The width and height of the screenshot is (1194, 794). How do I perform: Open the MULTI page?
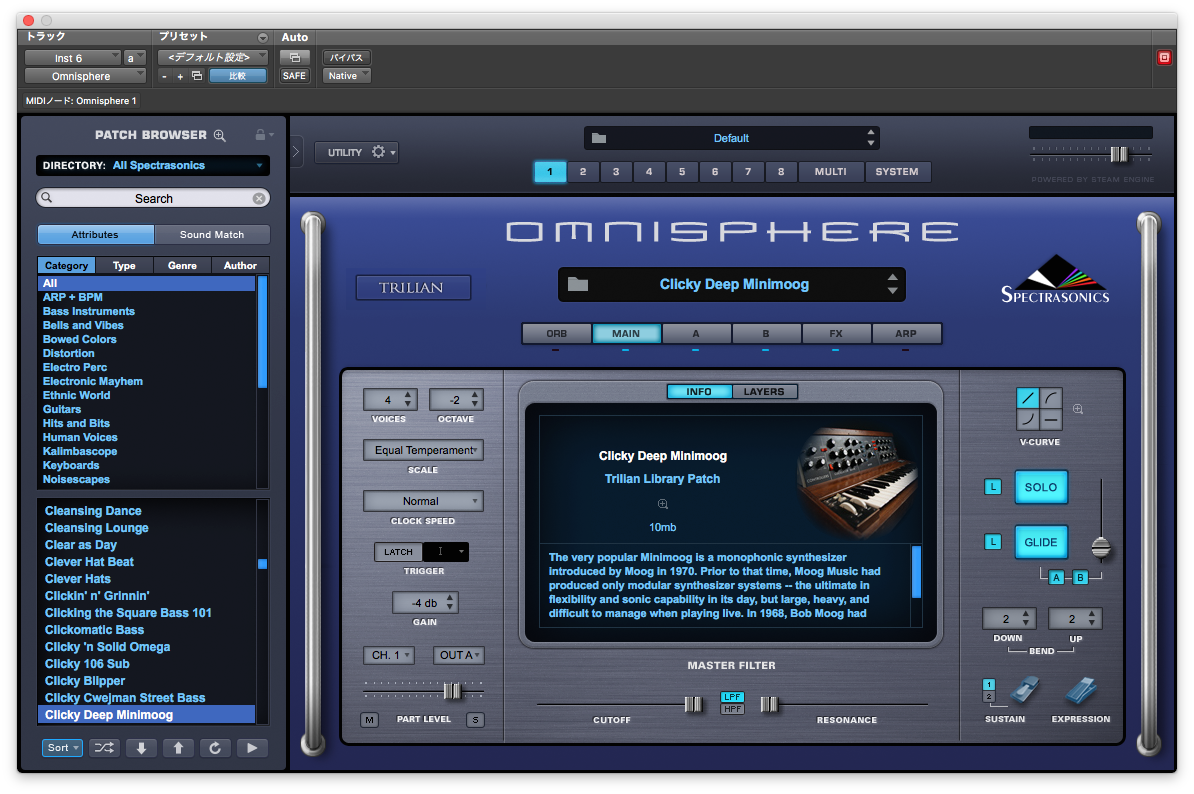831,171
